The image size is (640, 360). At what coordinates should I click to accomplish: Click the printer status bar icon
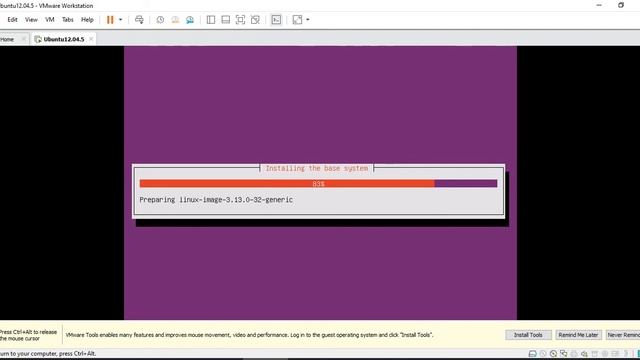coord(574,354)
